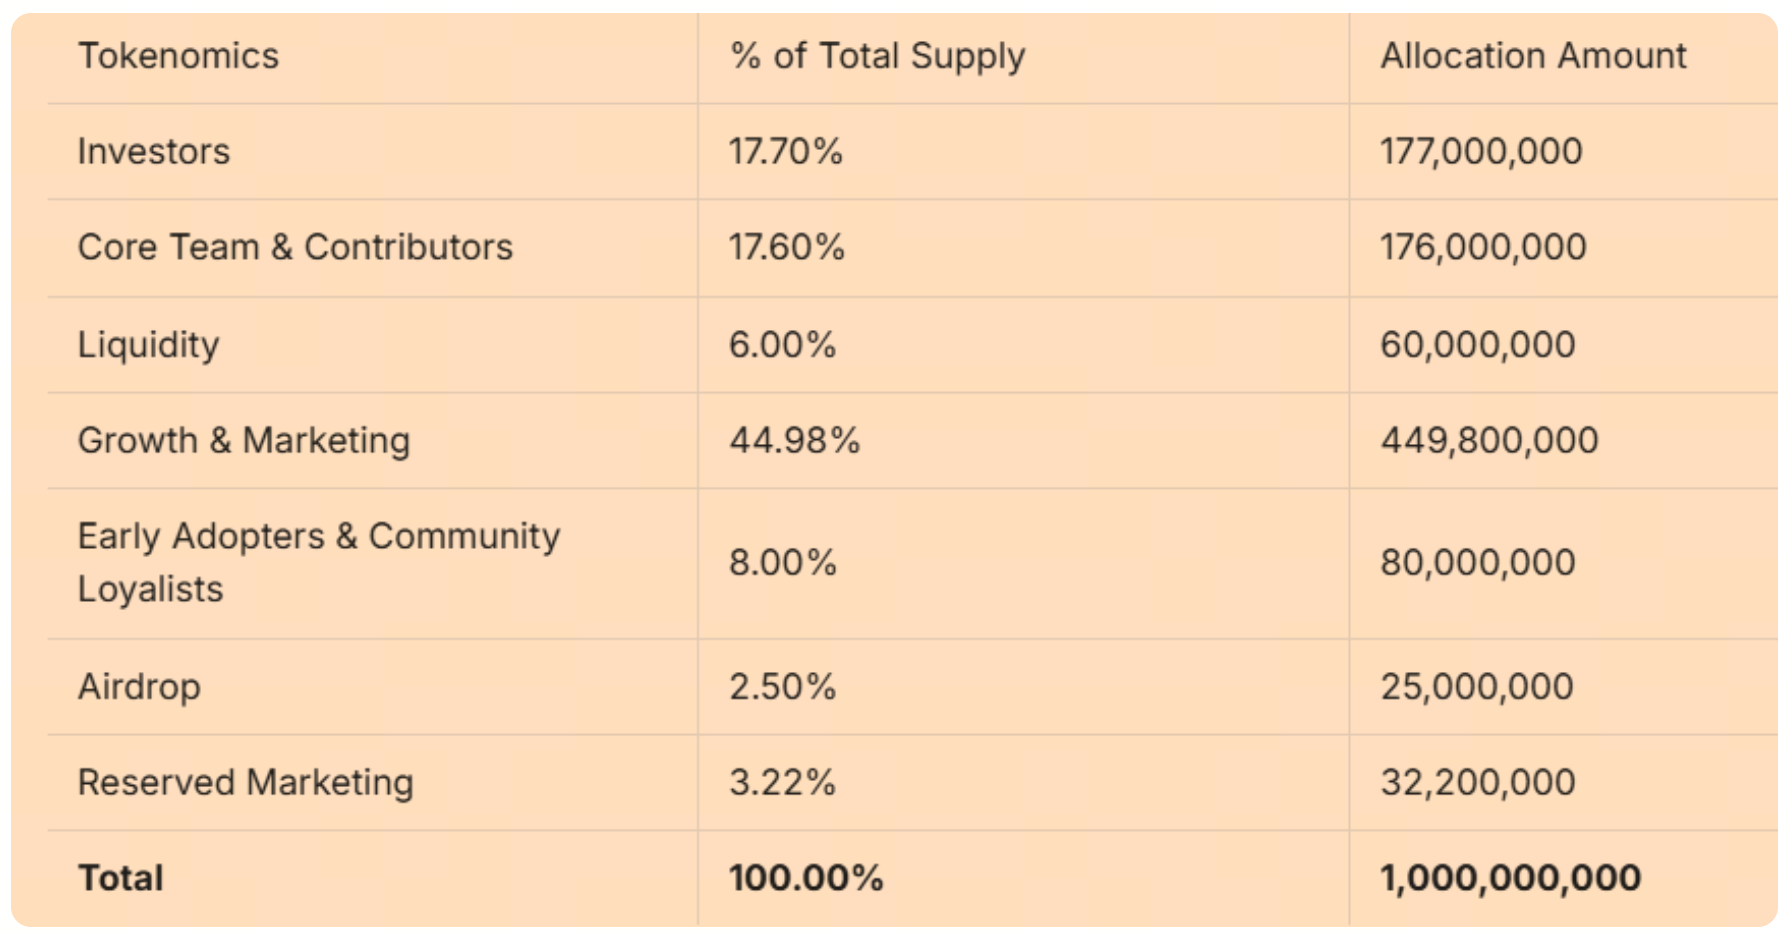Viewport: 1790px width, 934px height.
Task: Click the 17.60% percentage cell
Action: [x=787, y=247]
